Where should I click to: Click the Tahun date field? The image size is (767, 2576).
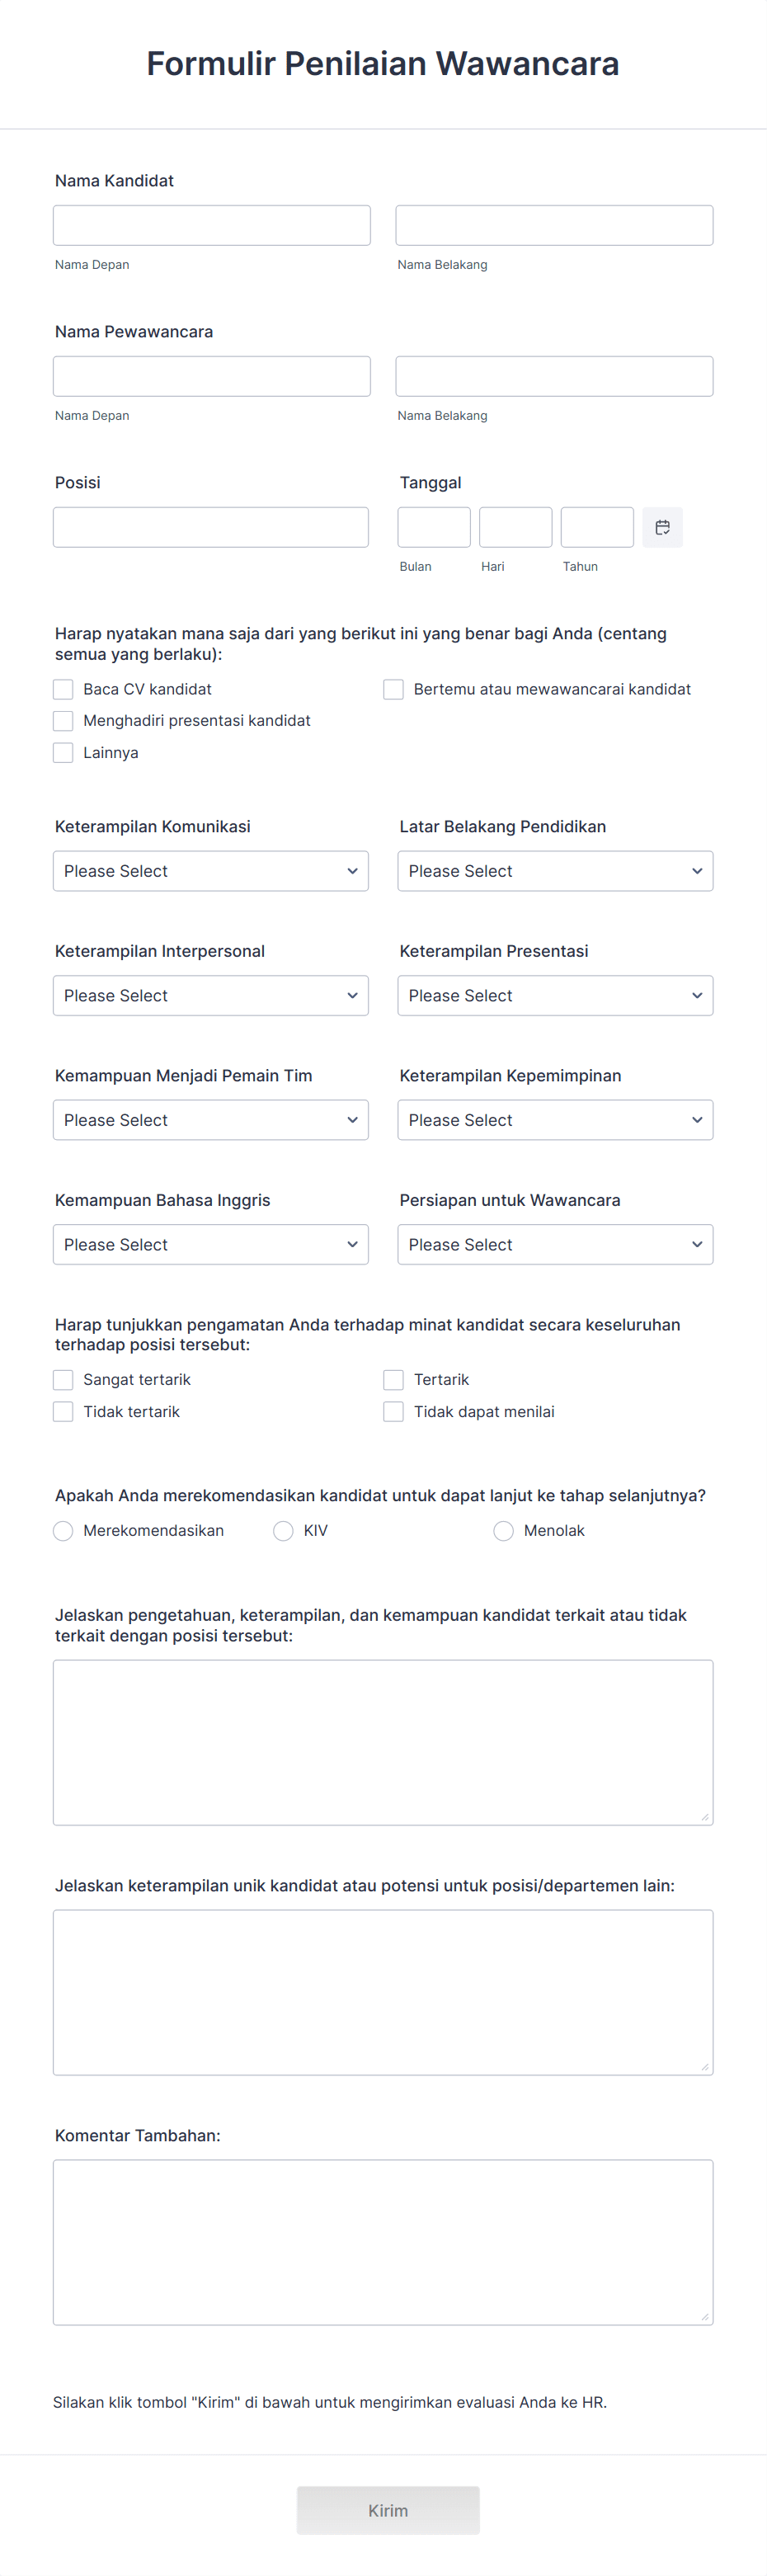(597, 527)
